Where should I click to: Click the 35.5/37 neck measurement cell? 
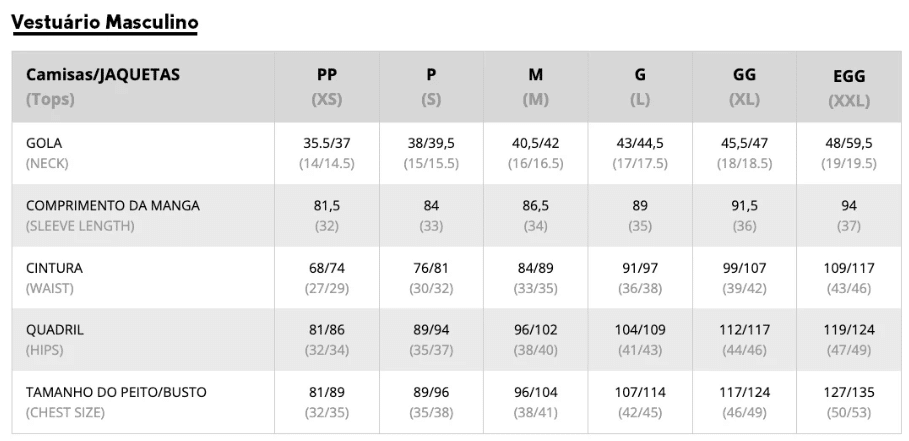(x=326, y=143)
